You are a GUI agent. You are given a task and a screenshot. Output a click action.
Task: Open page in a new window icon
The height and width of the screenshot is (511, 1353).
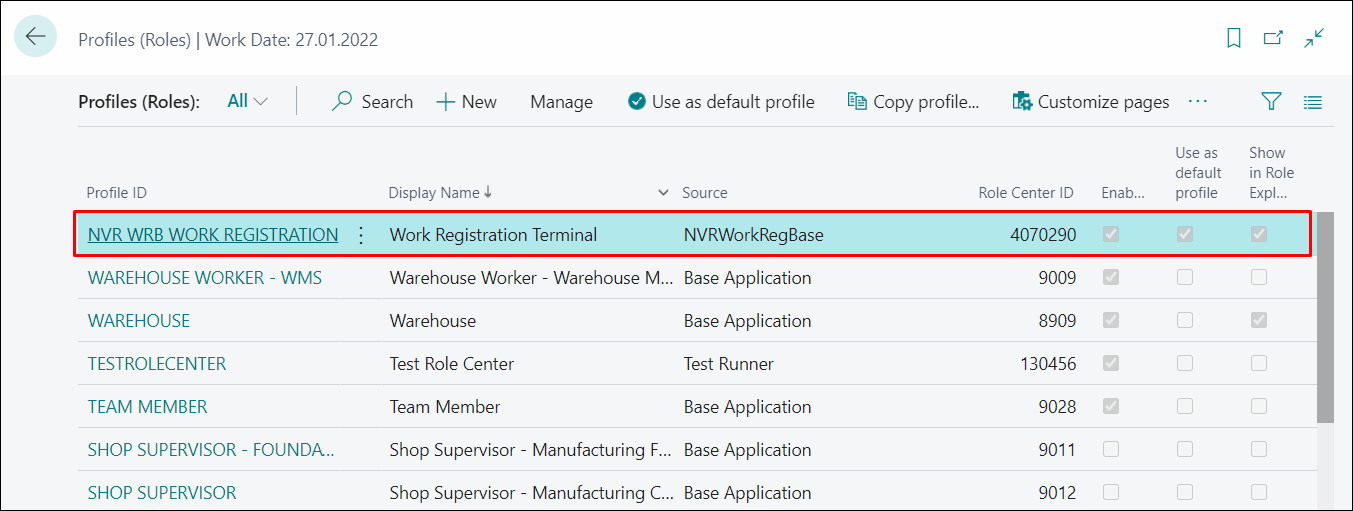tap(1273, 38)
